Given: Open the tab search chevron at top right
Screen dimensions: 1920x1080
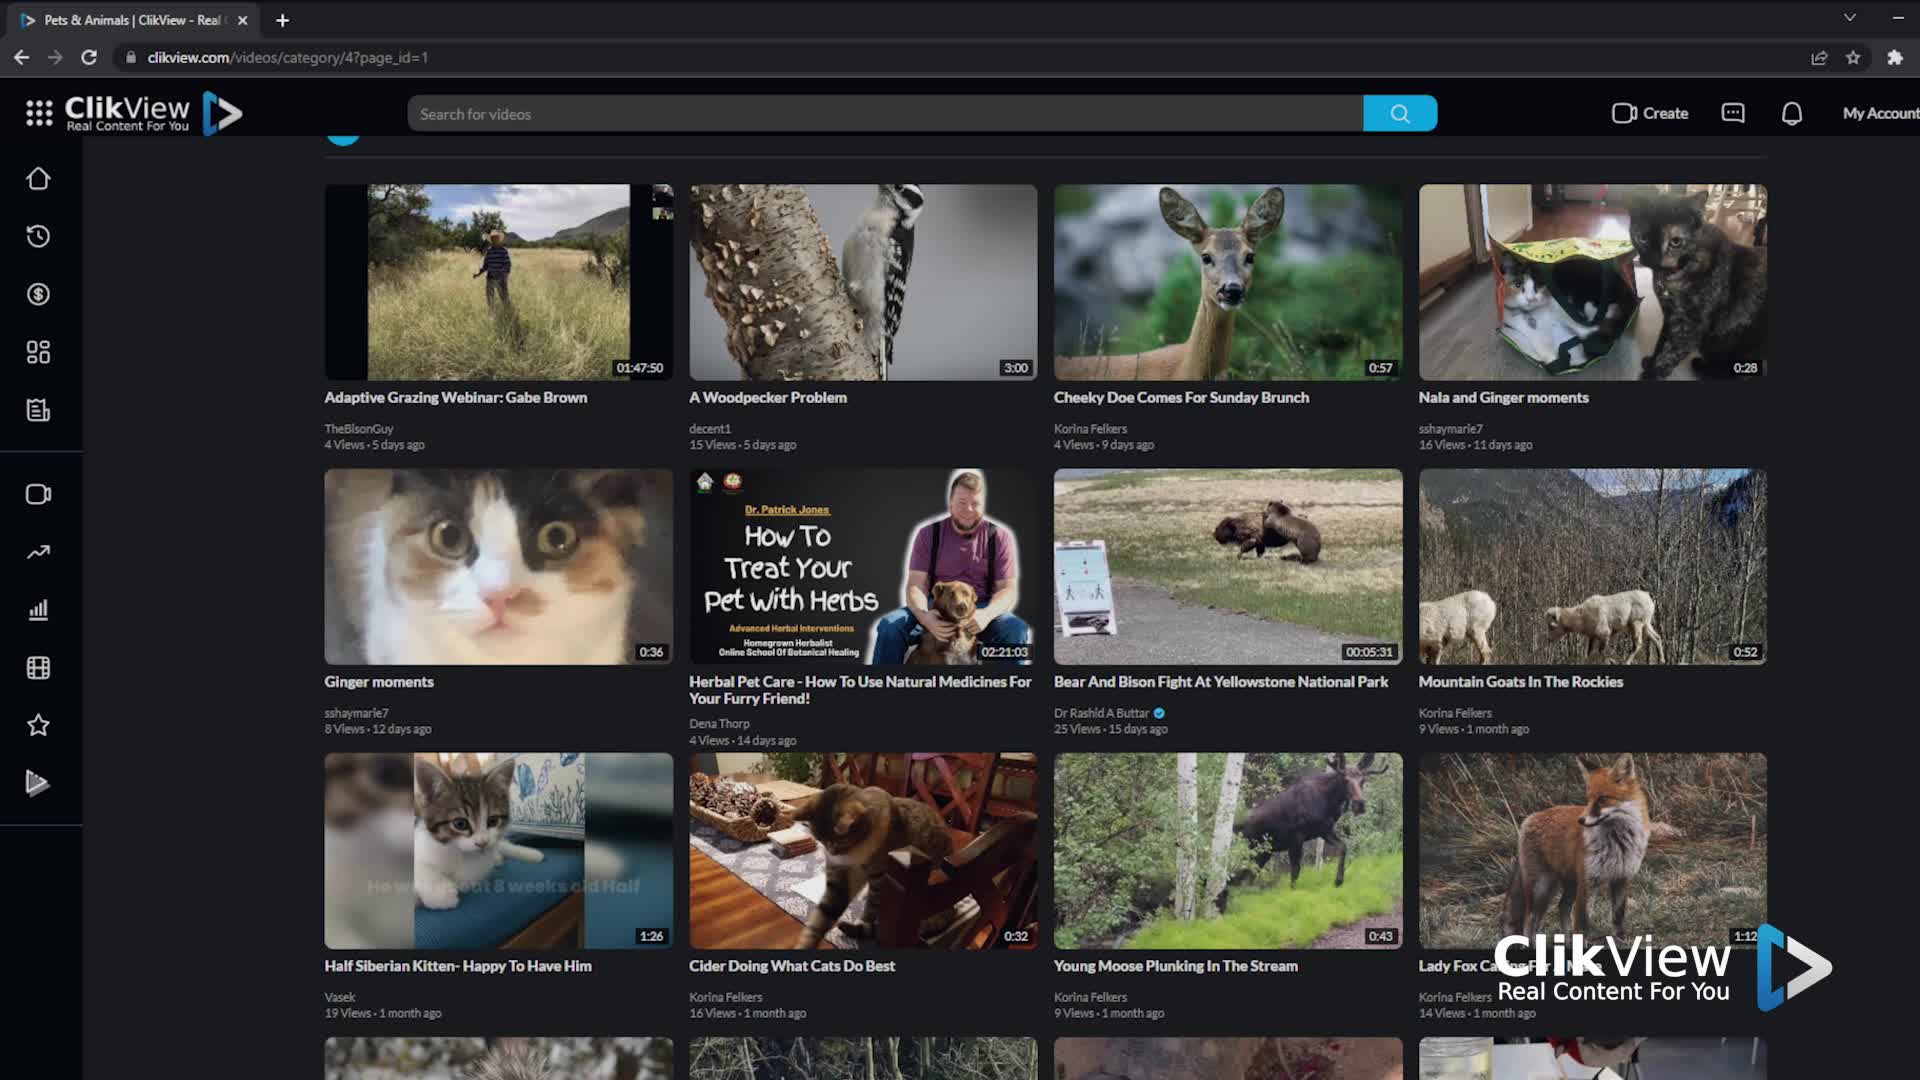Looking at the screenshot, I should click(x=1850, y=18).
